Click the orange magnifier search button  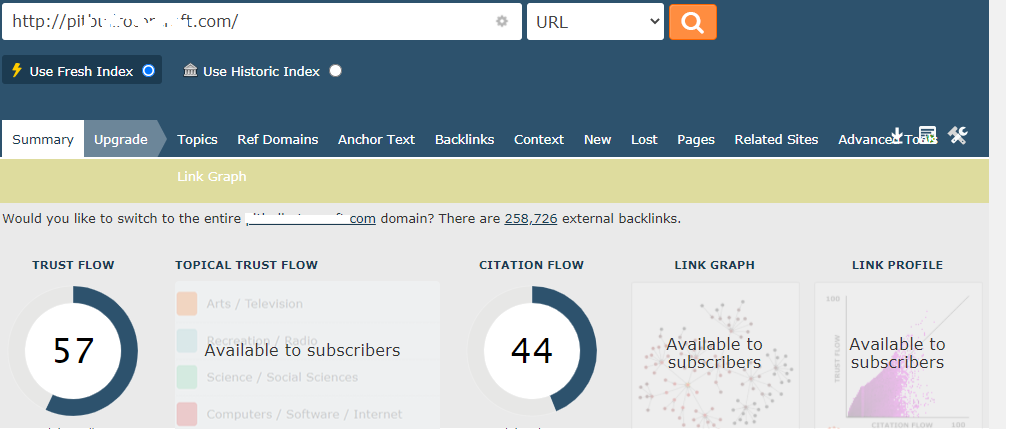click(692, 22)
